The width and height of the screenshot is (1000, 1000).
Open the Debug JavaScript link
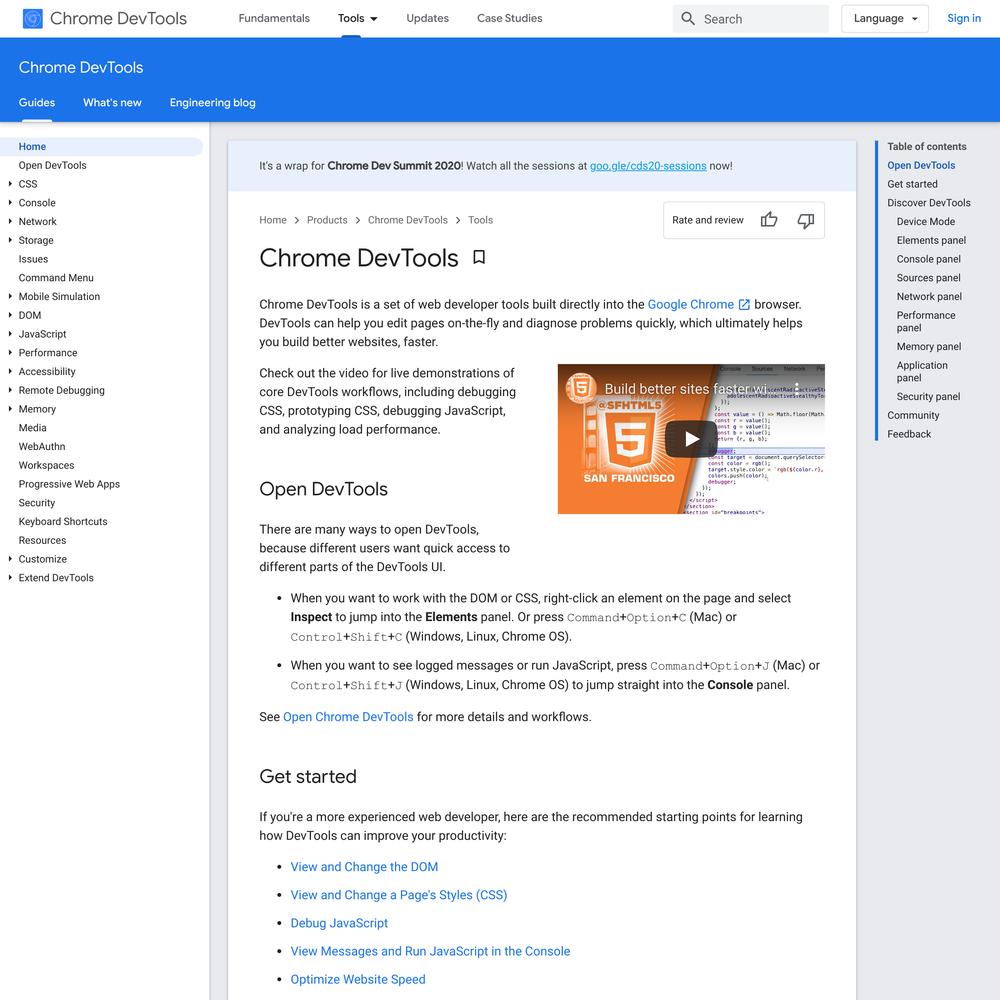pyautogui.click(x=339, y=923)
